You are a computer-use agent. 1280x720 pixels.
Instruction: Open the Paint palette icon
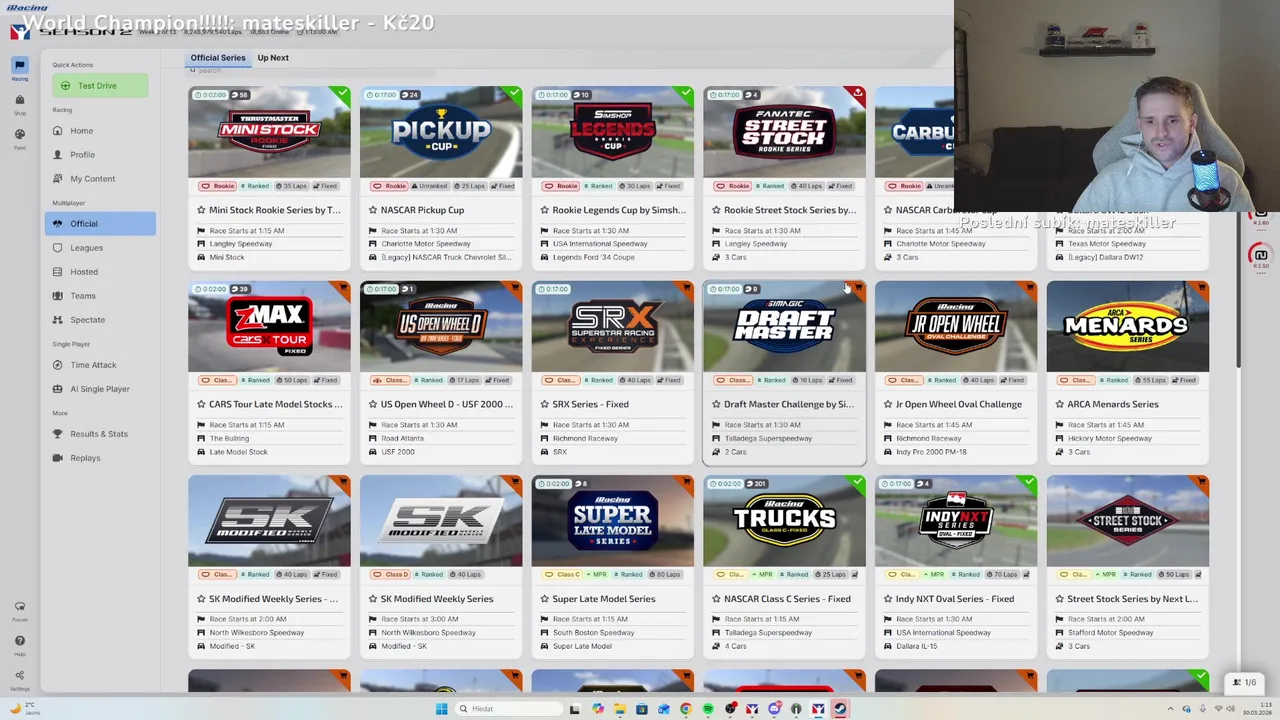tap(19, 134)
